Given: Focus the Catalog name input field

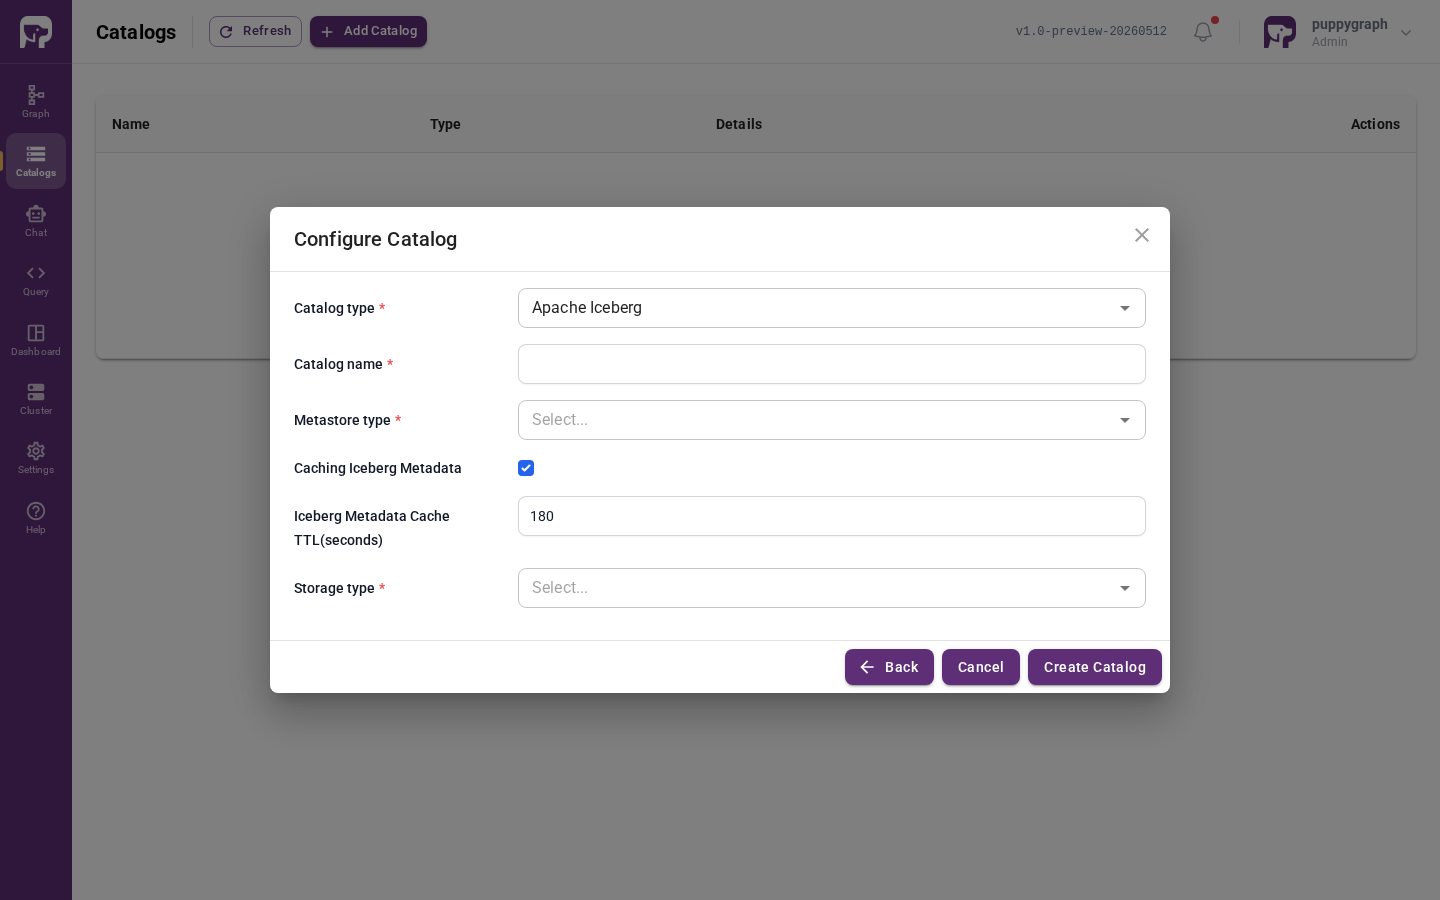Looking at the screenshot, I should [x=832, y=364].
